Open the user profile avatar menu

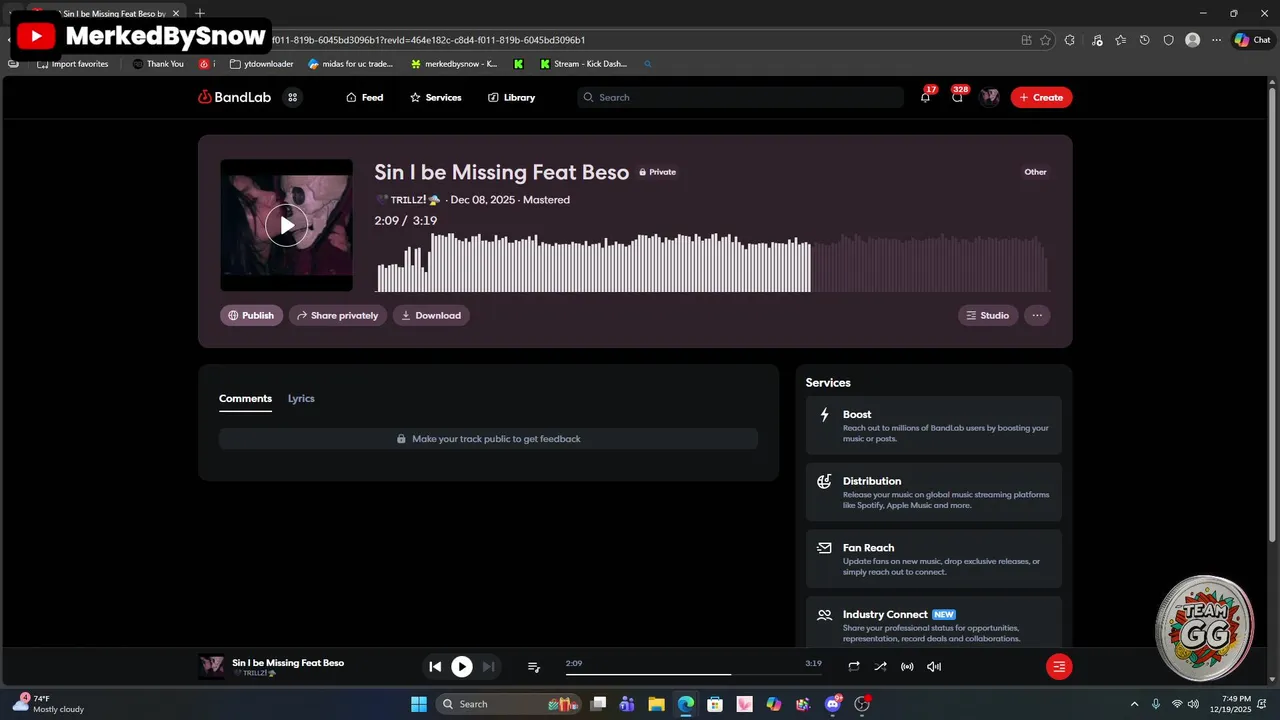click(990, 97)
